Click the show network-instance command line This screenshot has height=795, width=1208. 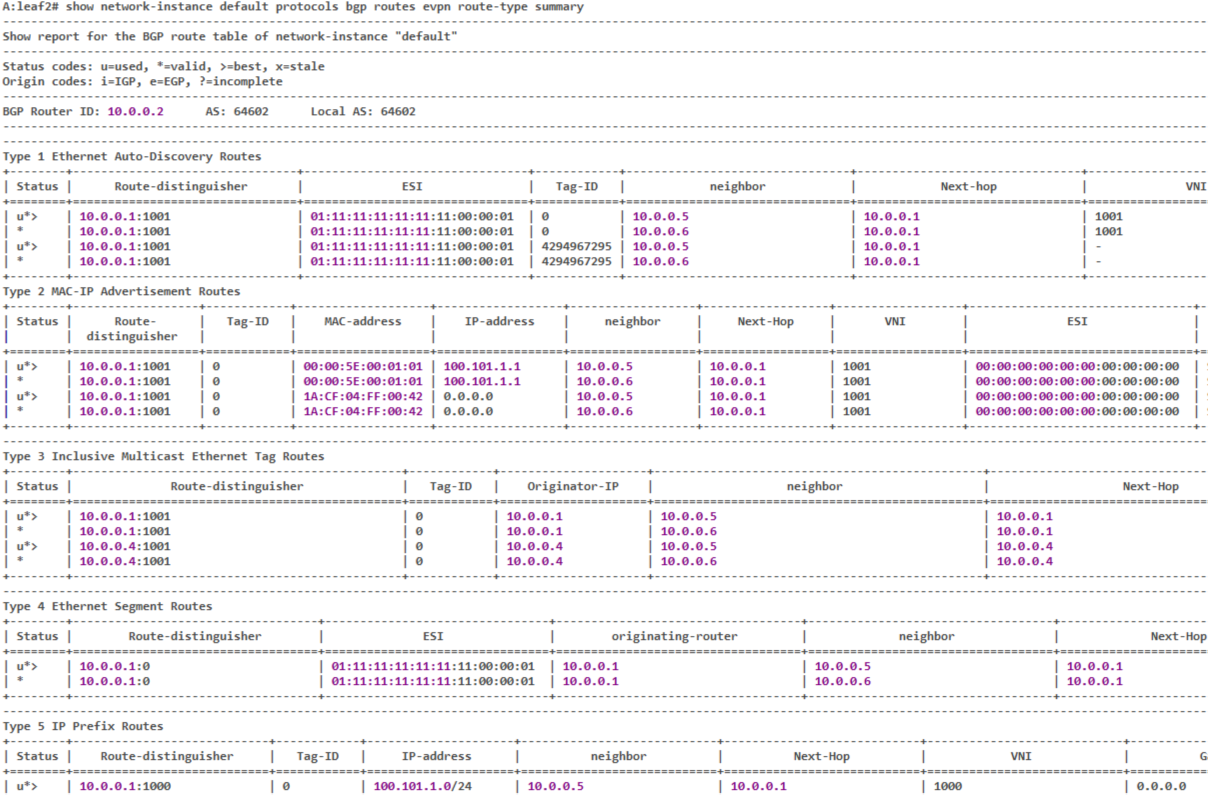pyautogui.click(x=293, y=7)
